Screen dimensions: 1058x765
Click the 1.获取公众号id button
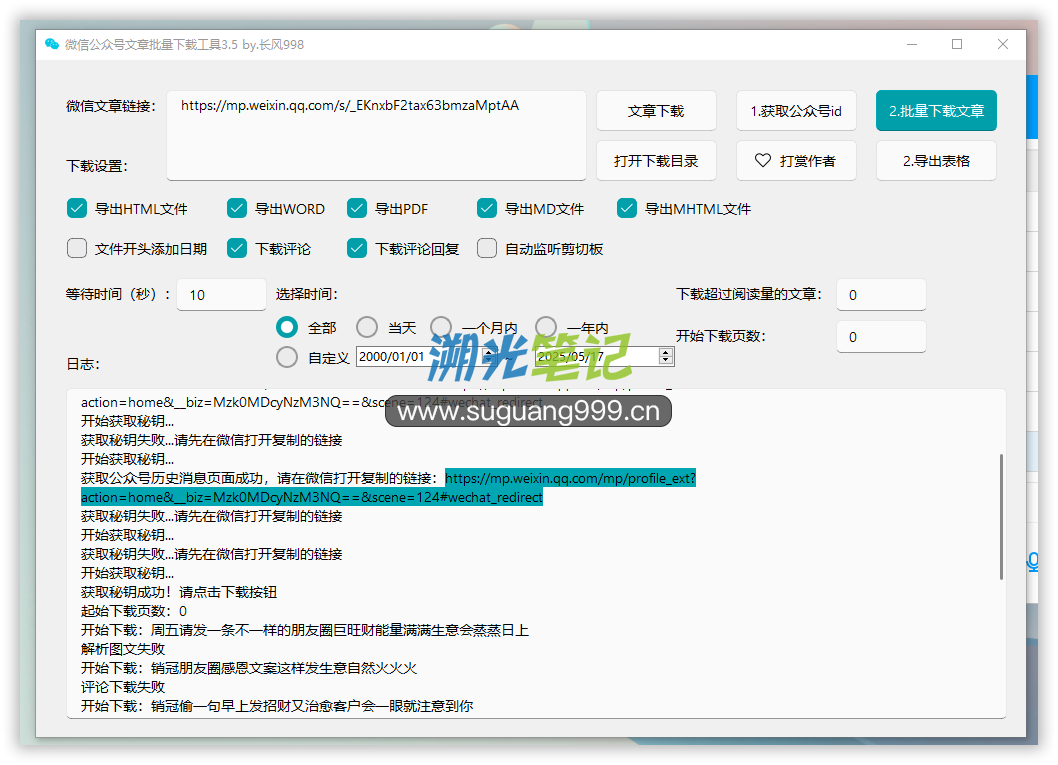click(796, 111)
